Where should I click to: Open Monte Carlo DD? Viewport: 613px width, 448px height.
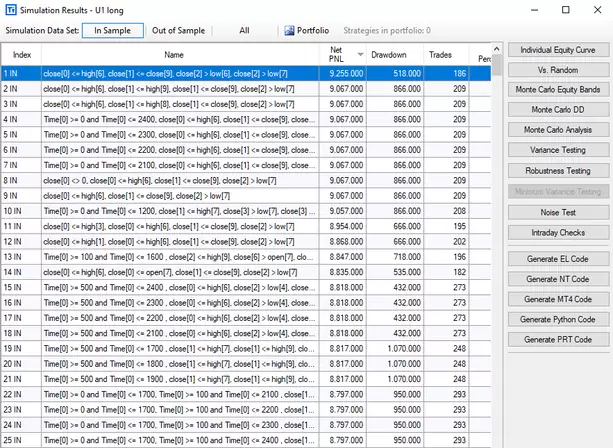point(558,110)
